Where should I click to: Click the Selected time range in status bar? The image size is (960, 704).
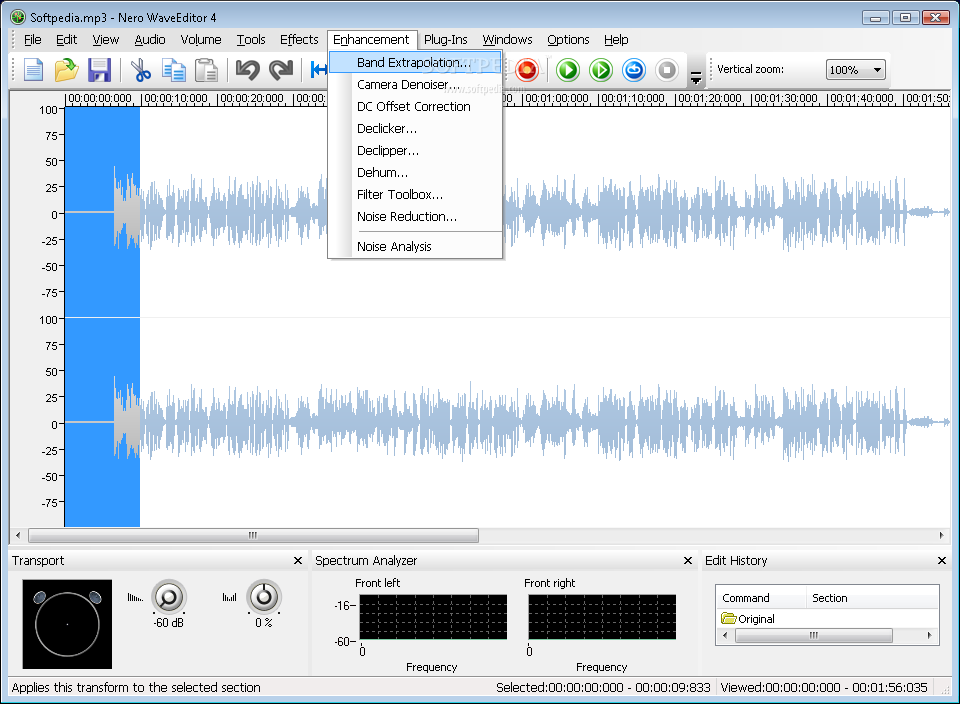(x=603, y=688)
